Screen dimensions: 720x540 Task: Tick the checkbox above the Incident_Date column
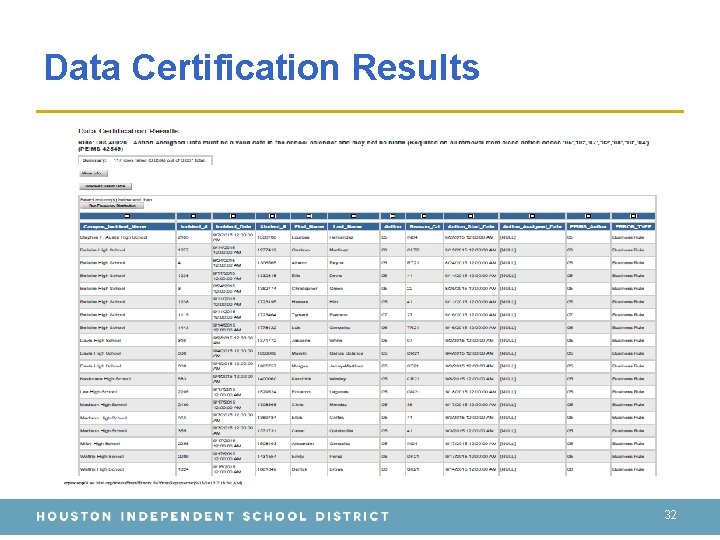[233, 216]
